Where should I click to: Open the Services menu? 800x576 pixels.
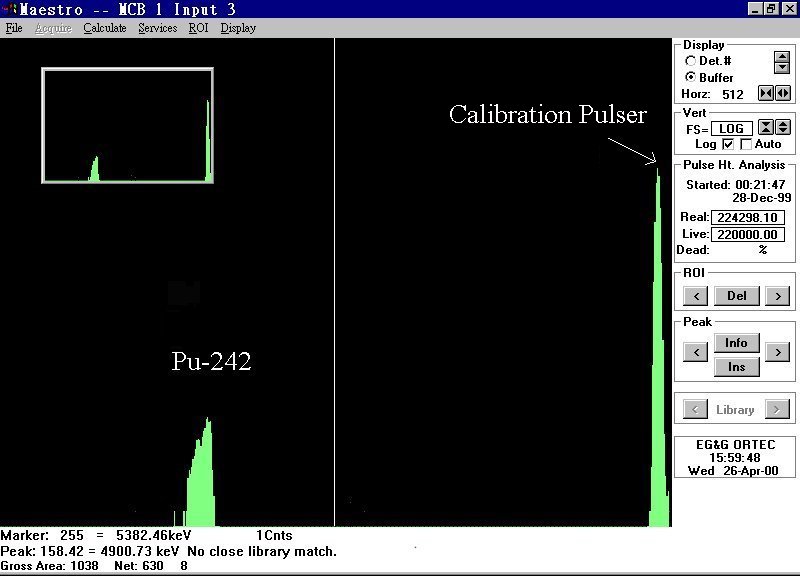pyautogui.click(x=157, y=28)
